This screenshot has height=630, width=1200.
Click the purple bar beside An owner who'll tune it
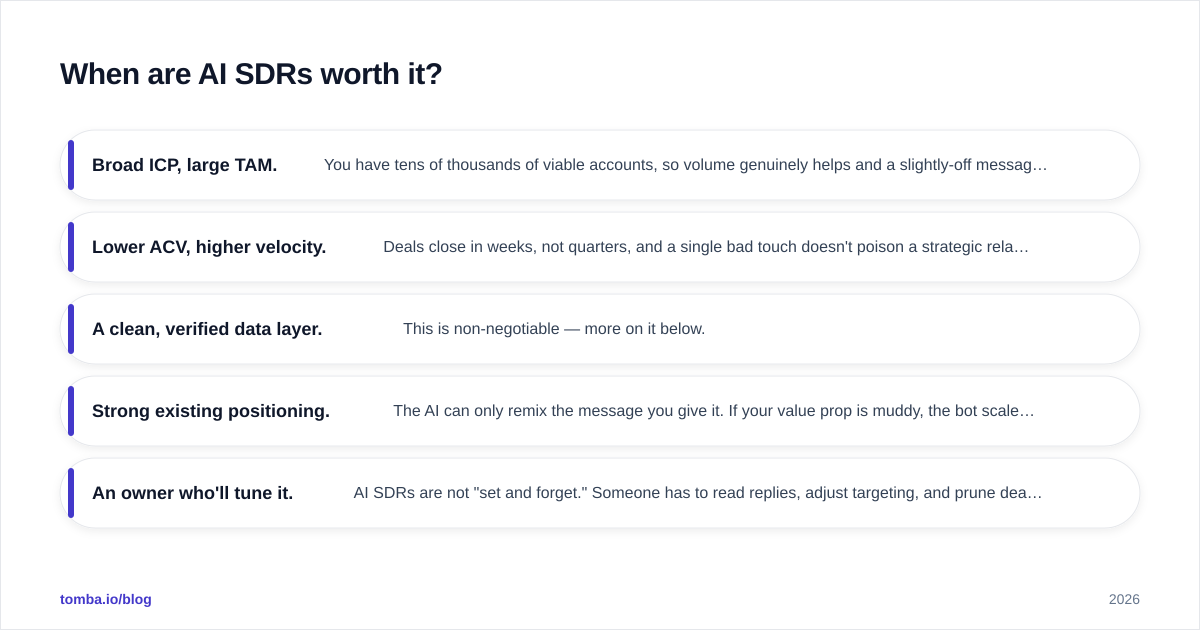pyautogui.click(x=71, y=493)
